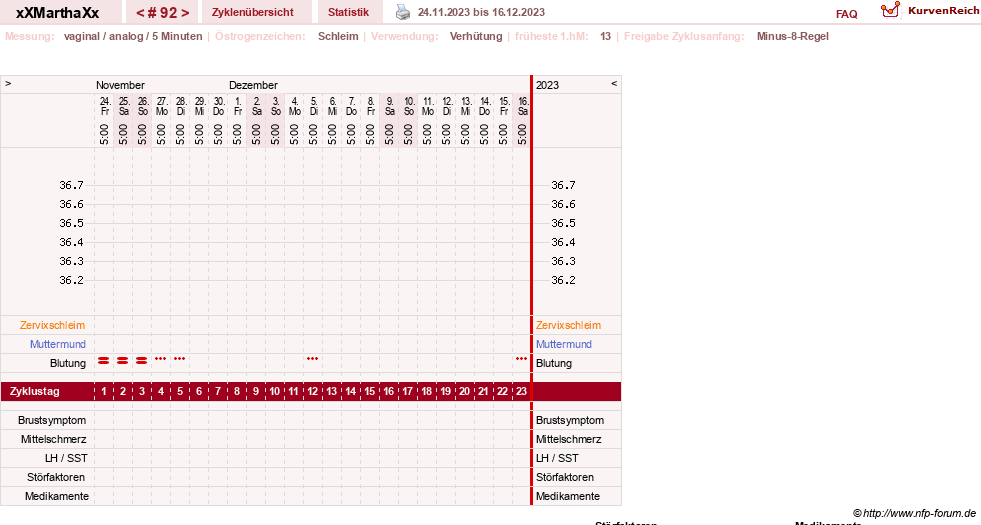Click the left Medikamente row label
Screen dimensions: 981x525
[57, 496]
